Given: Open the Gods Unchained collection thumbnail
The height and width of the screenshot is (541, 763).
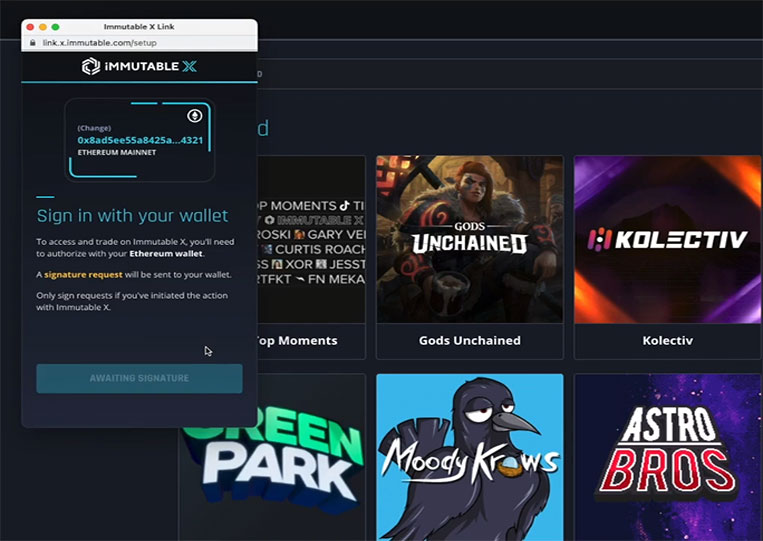Looking at the screenshot, I should (x=470, y=239).
